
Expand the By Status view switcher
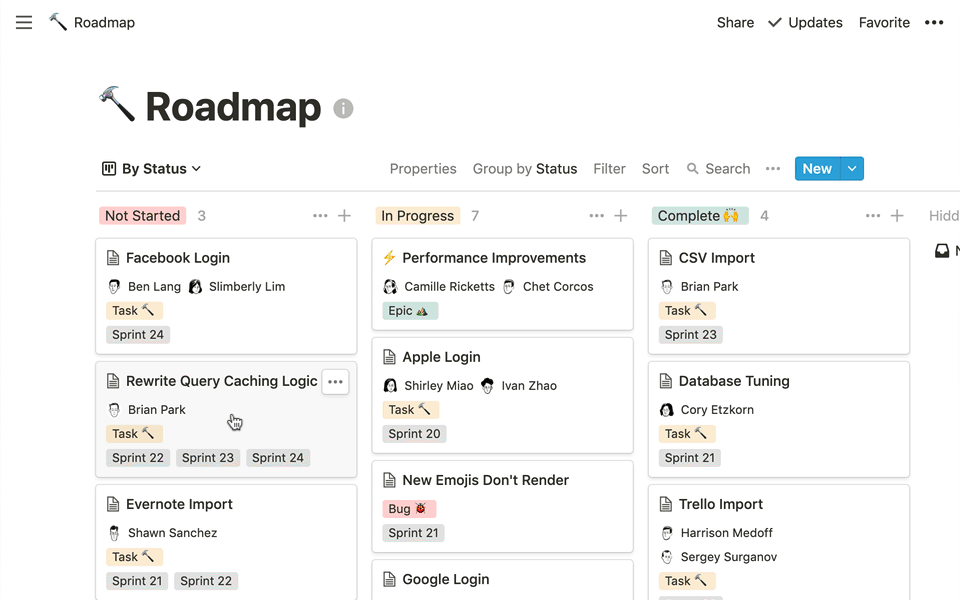pos(152,169)
